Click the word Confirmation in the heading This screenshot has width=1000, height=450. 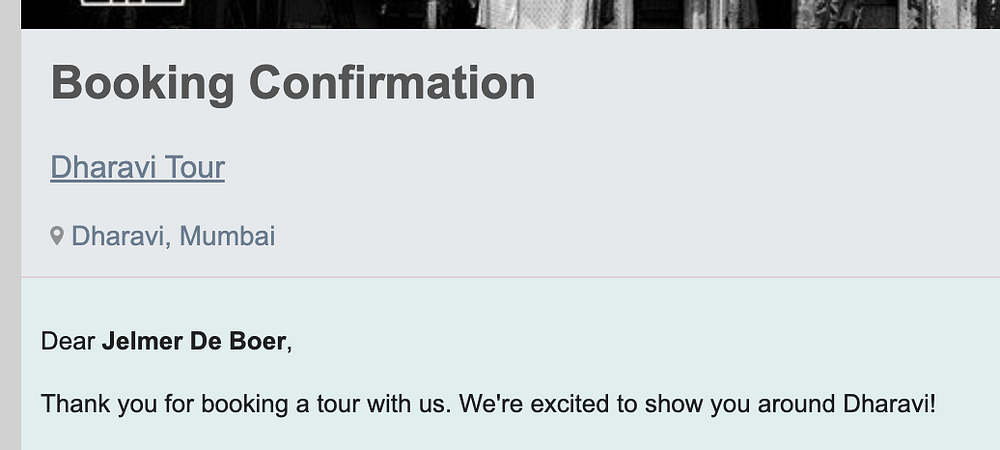(392, 82)
